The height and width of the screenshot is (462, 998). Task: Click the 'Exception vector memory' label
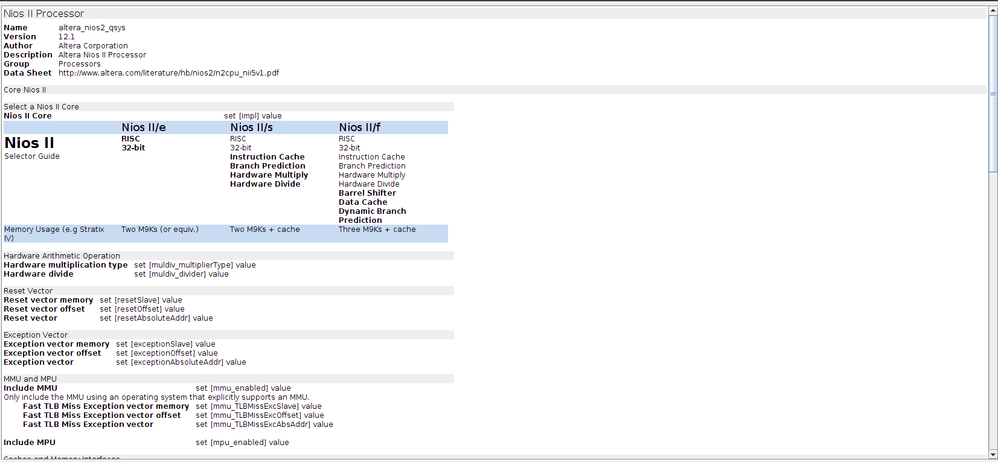[57, 344]
